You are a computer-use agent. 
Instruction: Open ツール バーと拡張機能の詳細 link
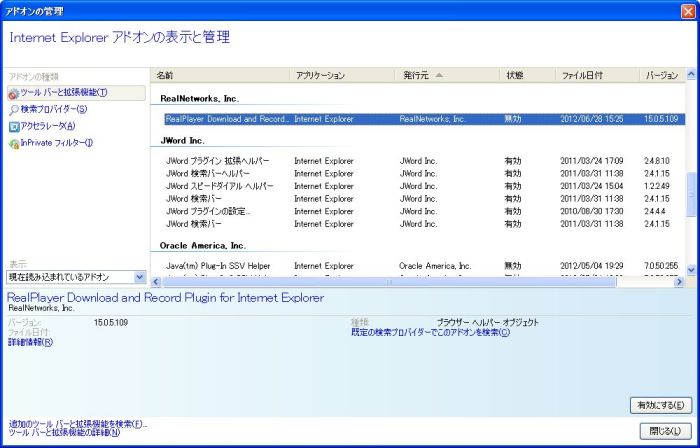pos(64,433)
